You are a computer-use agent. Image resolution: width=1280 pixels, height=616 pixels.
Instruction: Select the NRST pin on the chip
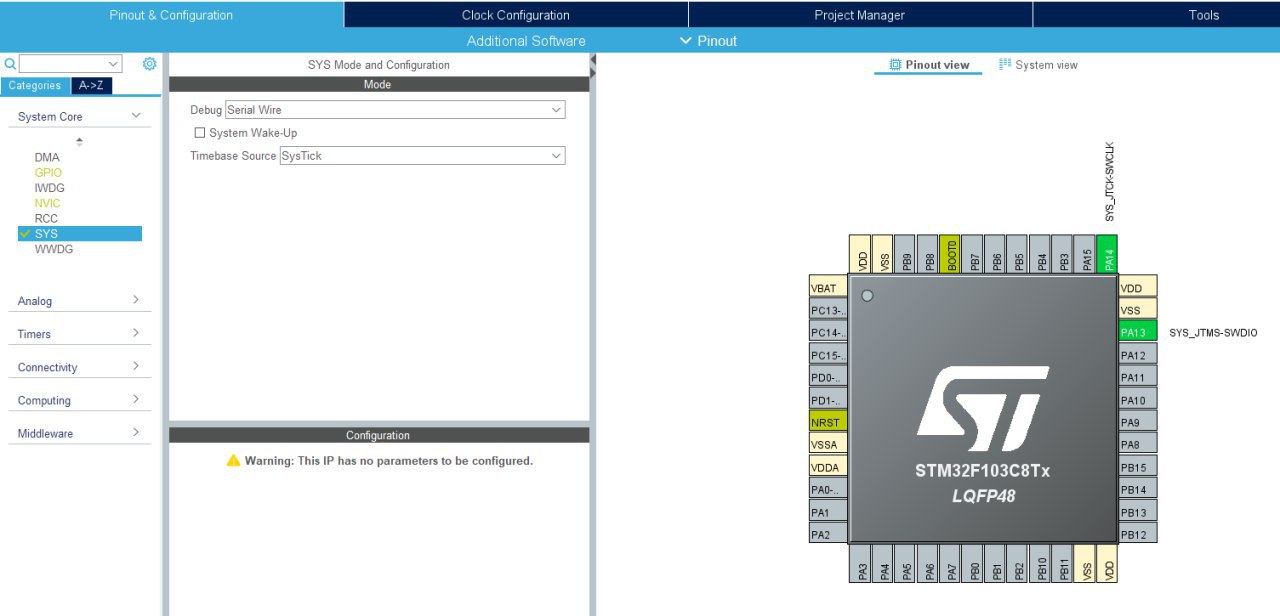click(x=828, y=422)
